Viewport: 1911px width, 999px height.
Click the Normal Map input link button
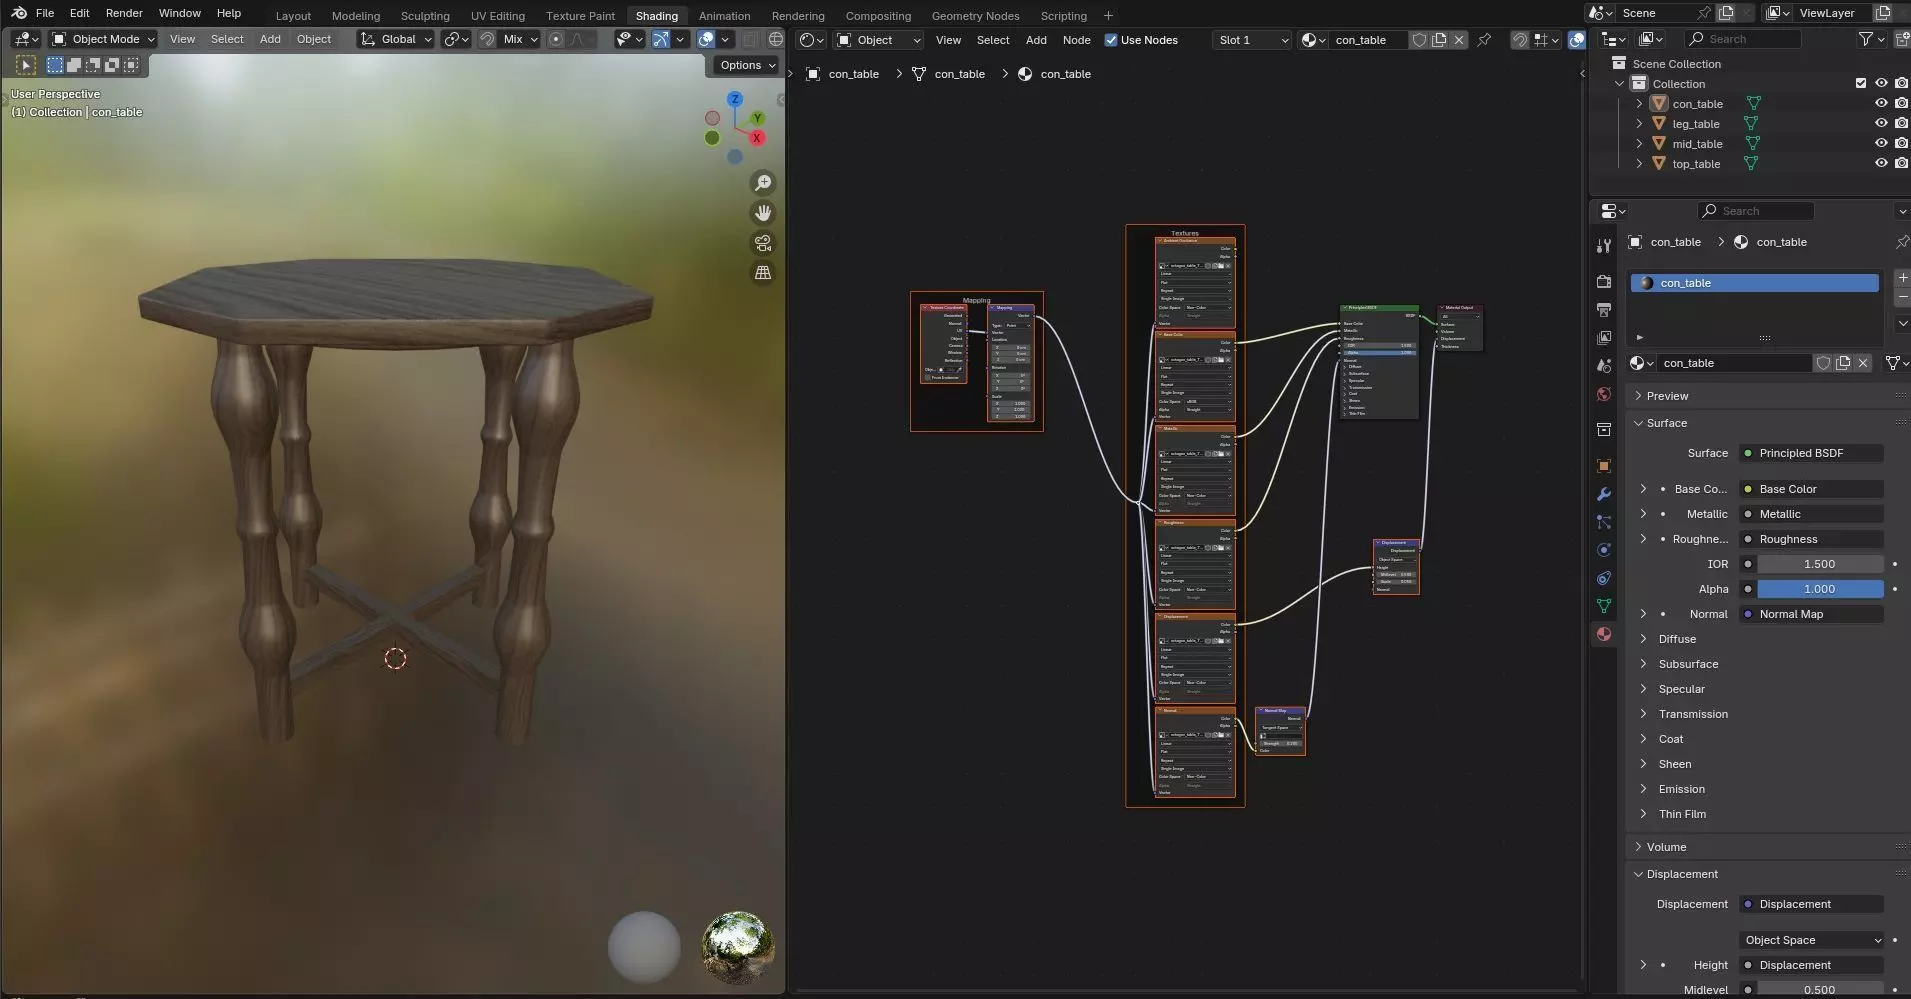click(x=1811, y=614)
